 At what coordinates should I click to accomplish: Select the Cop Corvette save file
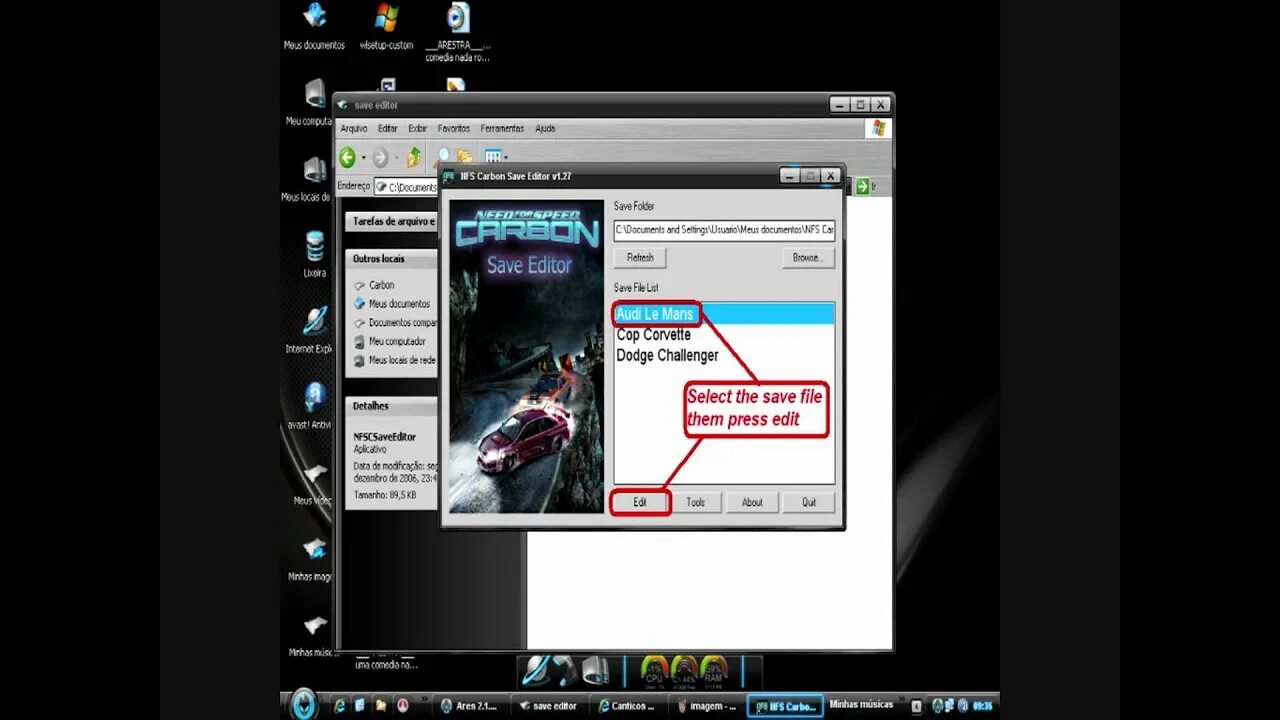[x=724, y=335]
